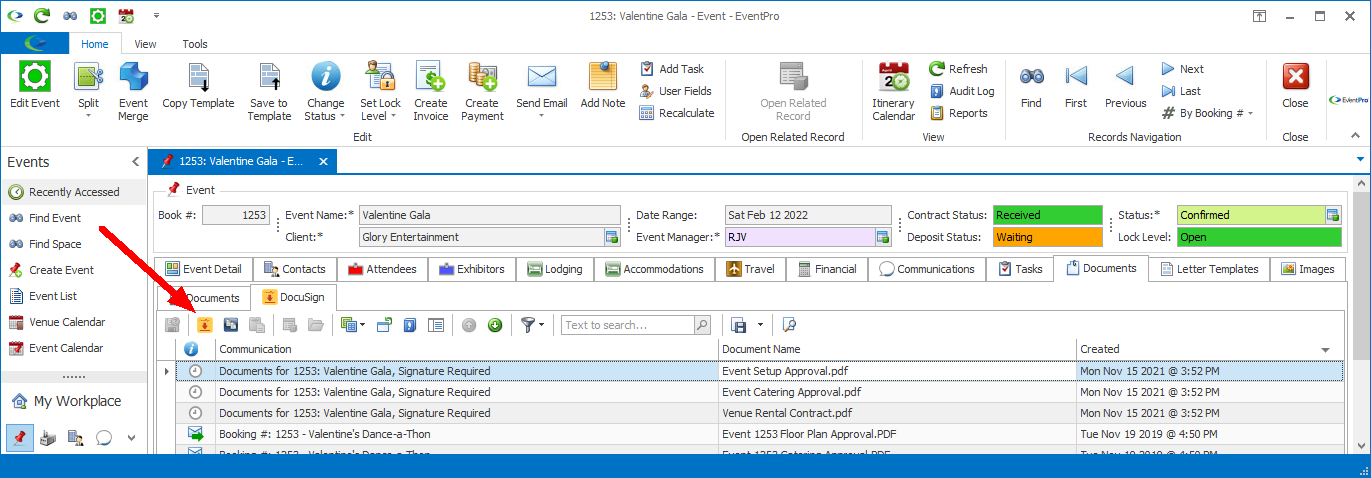Open User Fields from the ribbon
1371x478 pixels.
click(675, 91)
